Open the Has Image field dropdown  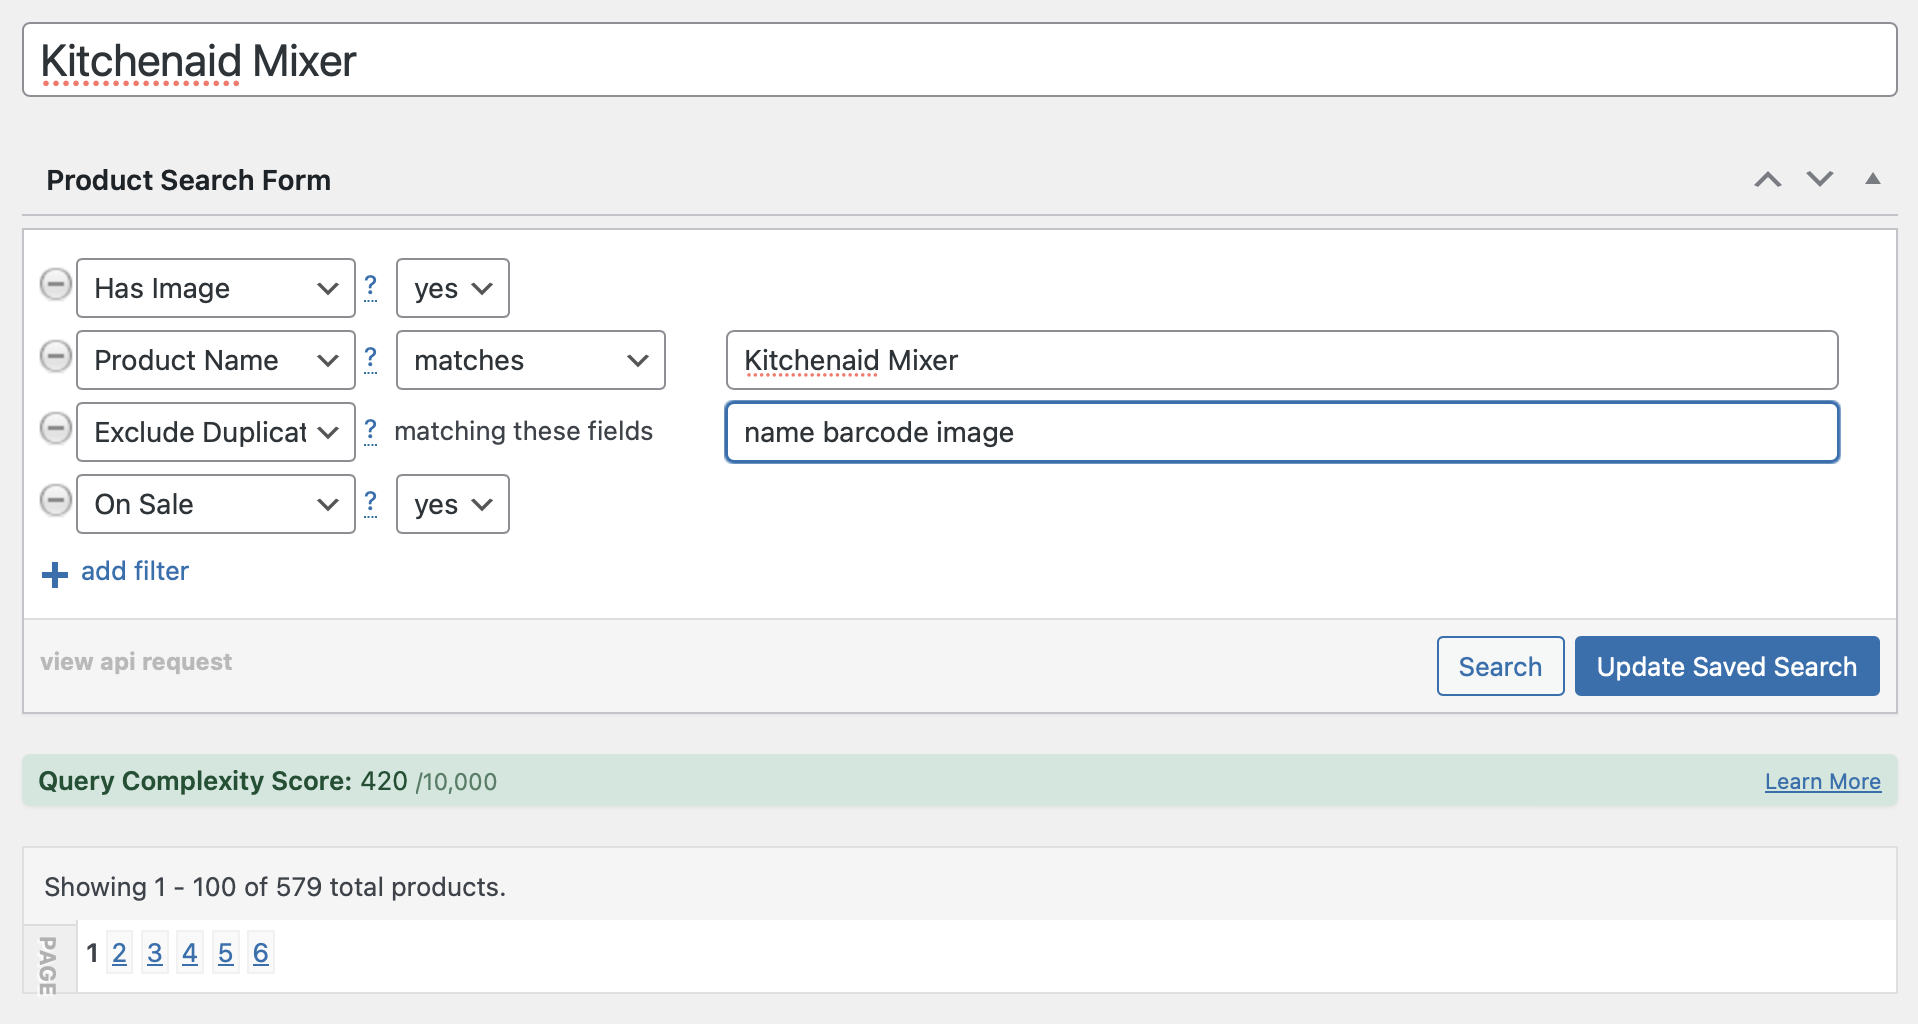point(216,288)
